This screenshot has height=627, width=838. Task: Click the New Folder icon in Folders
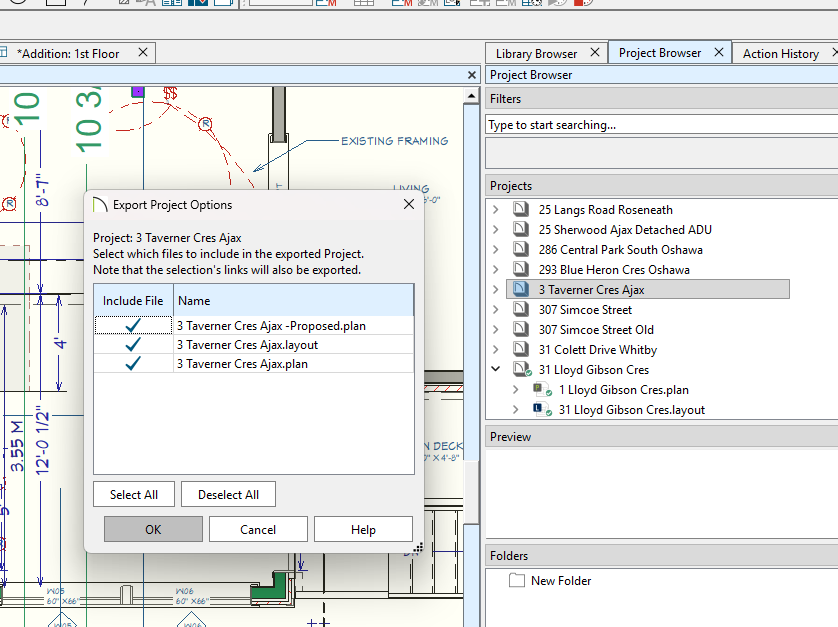pos(517,581)
